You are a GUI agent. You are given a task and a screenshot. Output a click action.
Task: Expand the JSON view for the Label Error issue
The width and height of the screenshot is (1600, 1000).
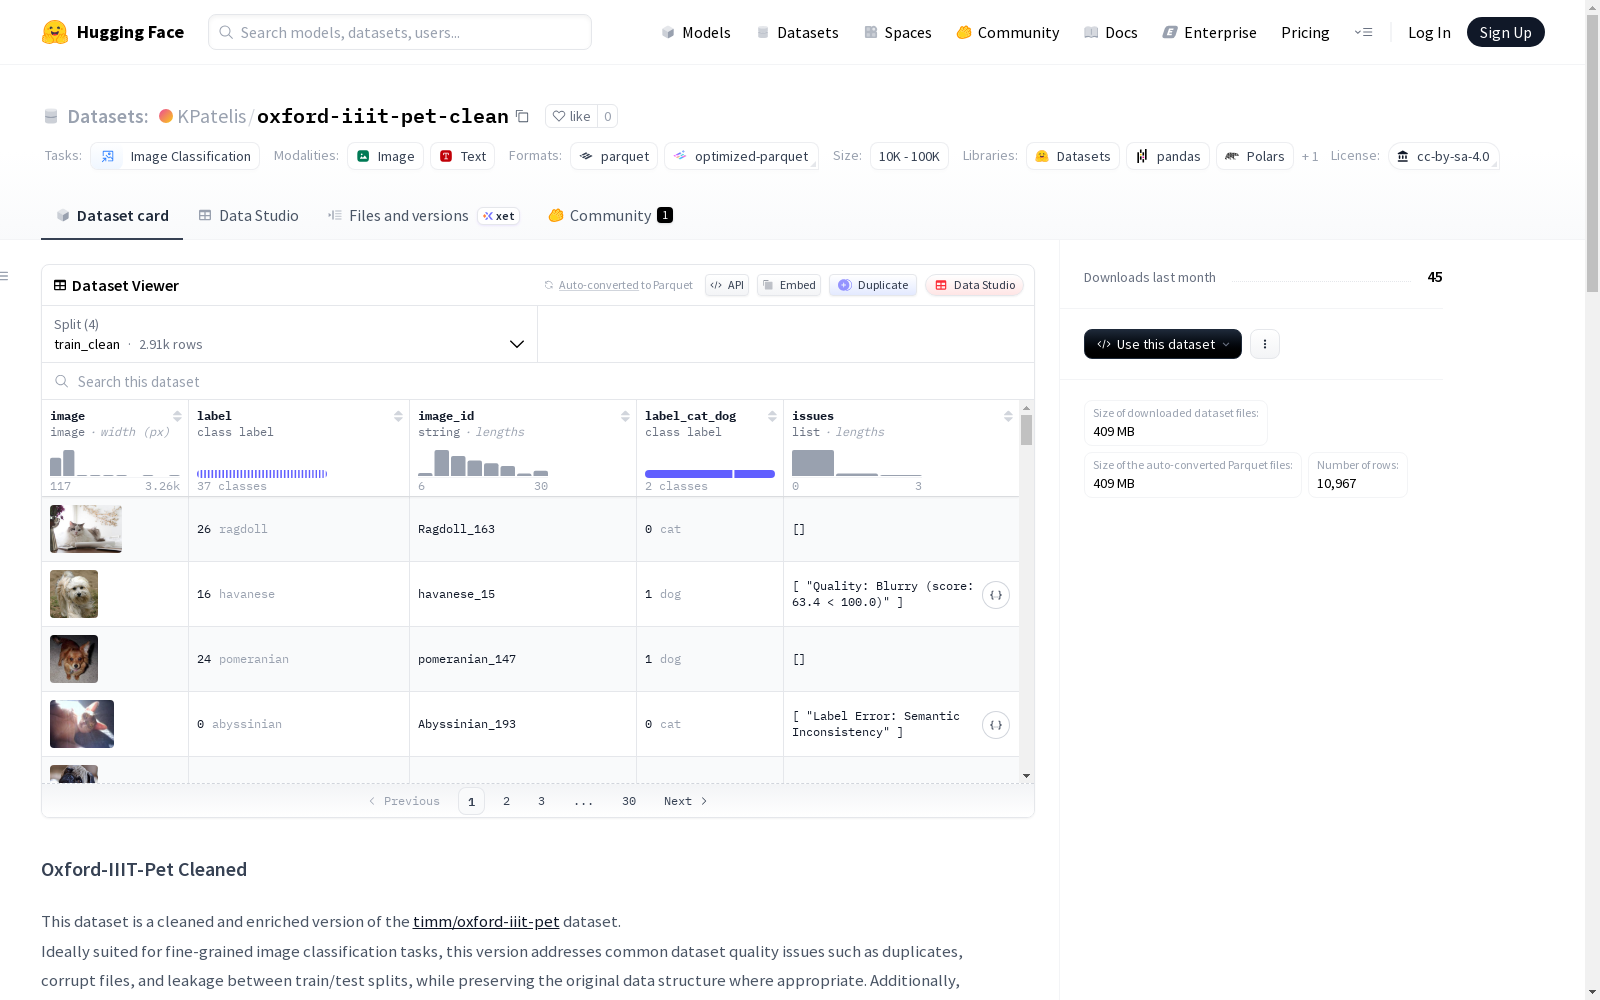(x=996, y=725)
